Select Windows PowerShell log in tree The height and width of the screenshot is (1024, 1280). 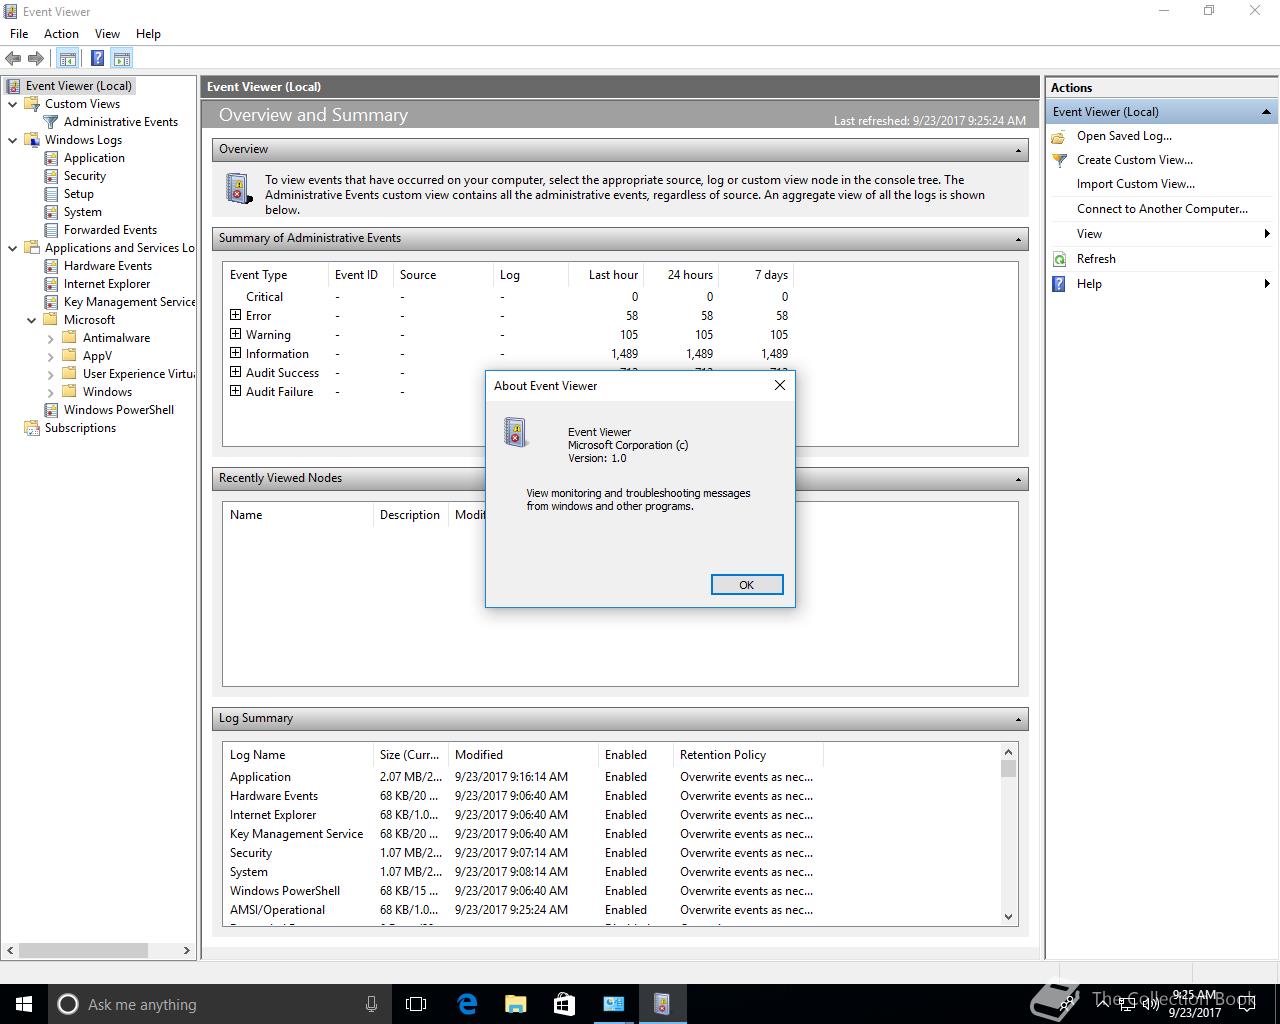pyautogui.click(x=118, y=410)
